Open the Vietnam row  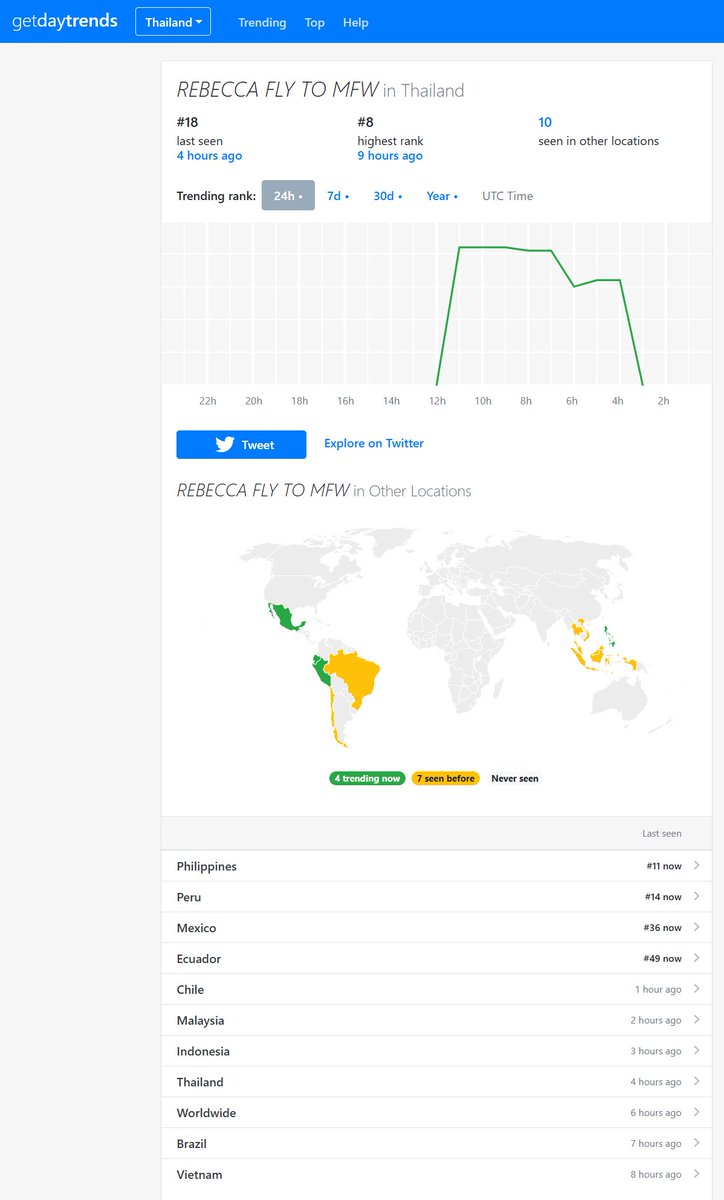pos(436,1175)
